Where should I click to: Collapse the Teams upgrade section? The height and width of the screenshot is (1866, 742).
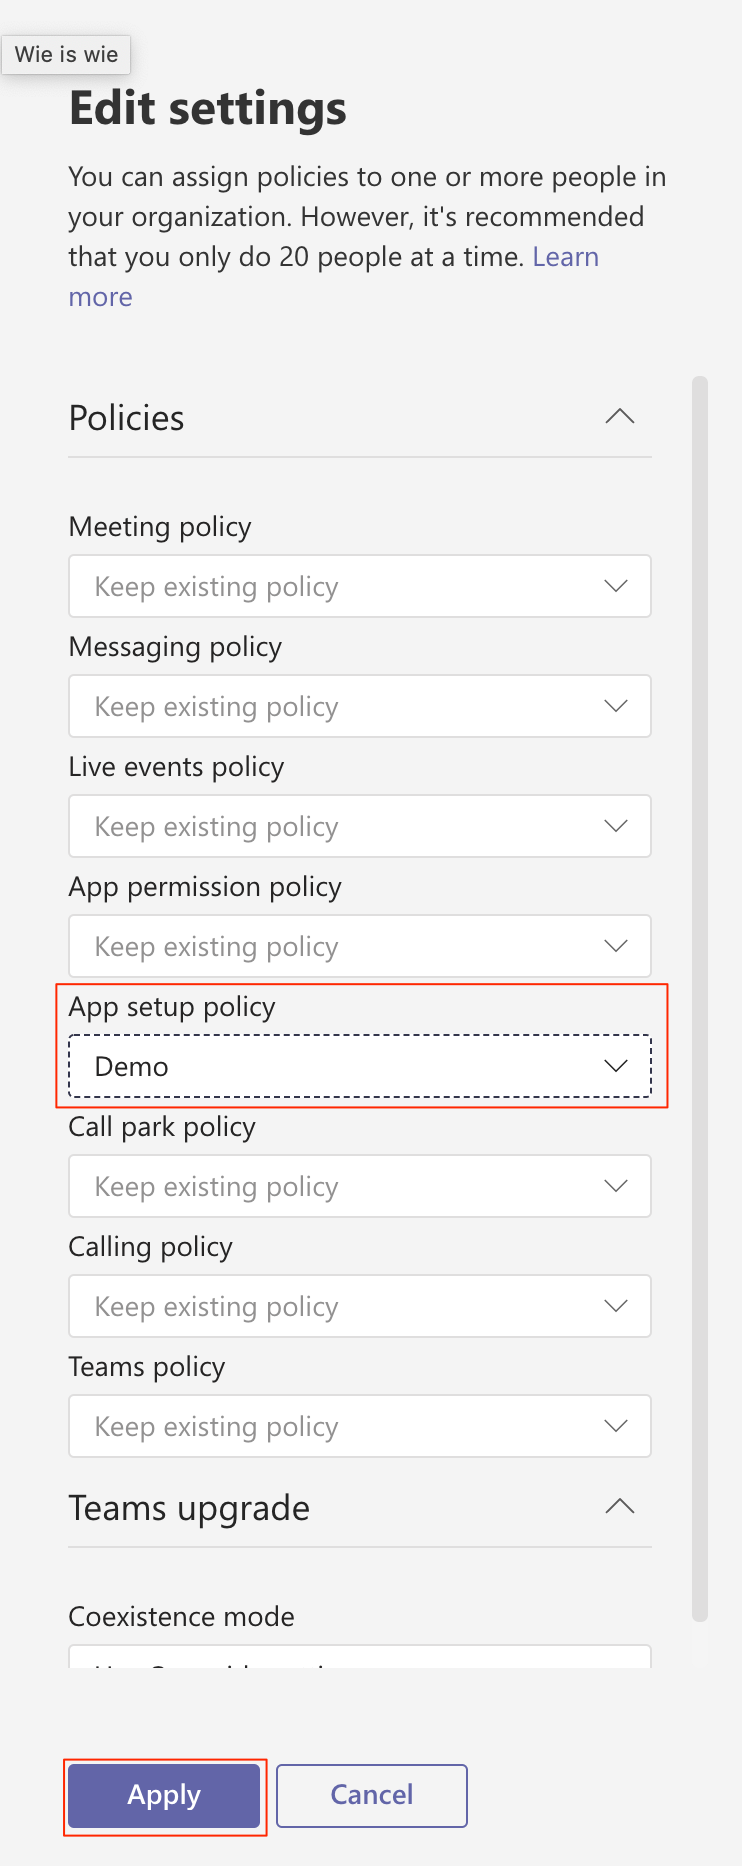tap(619, 1506)
